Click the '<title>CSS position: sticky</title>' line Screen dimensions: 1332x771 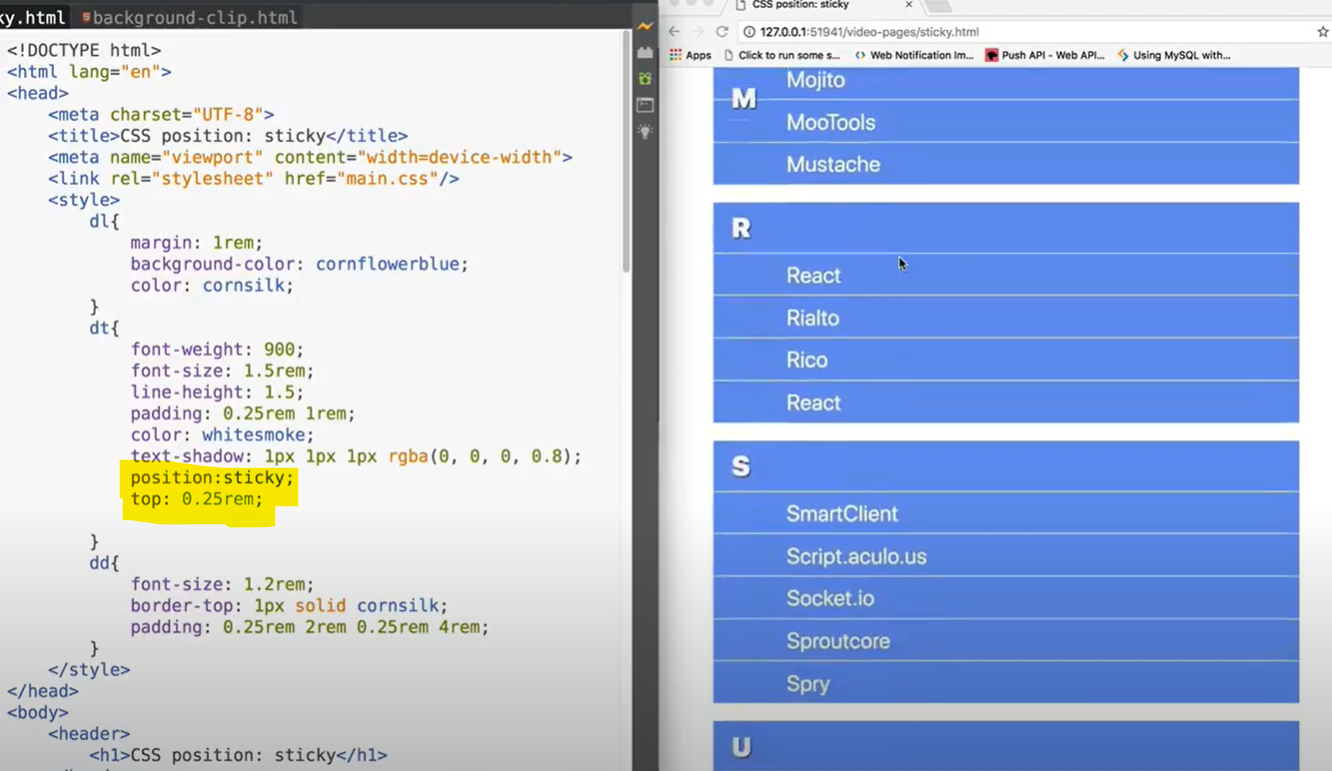(x=228, y=135)
